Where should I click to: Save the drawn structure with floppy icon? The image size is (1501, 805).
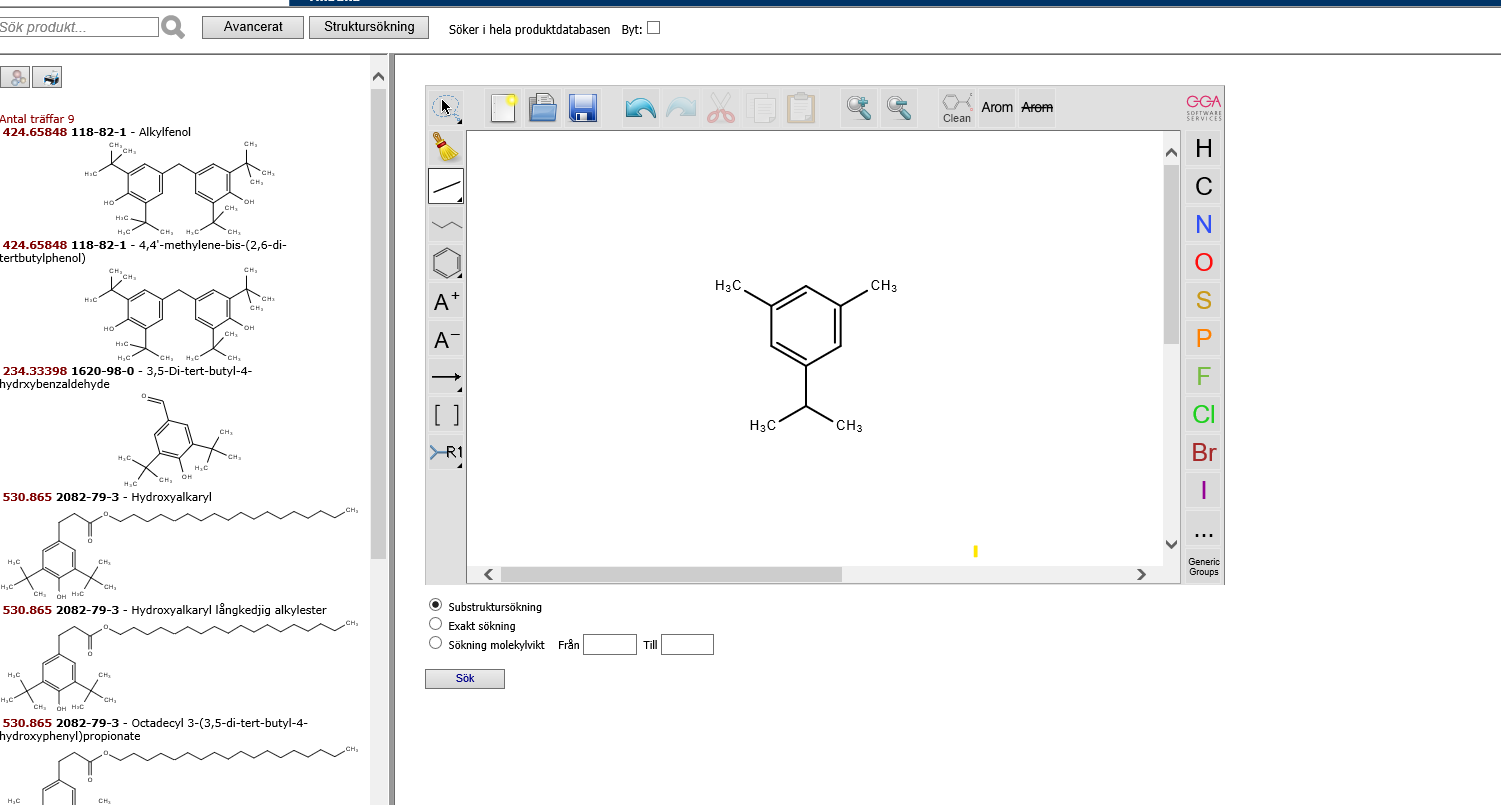click(582, 107)
